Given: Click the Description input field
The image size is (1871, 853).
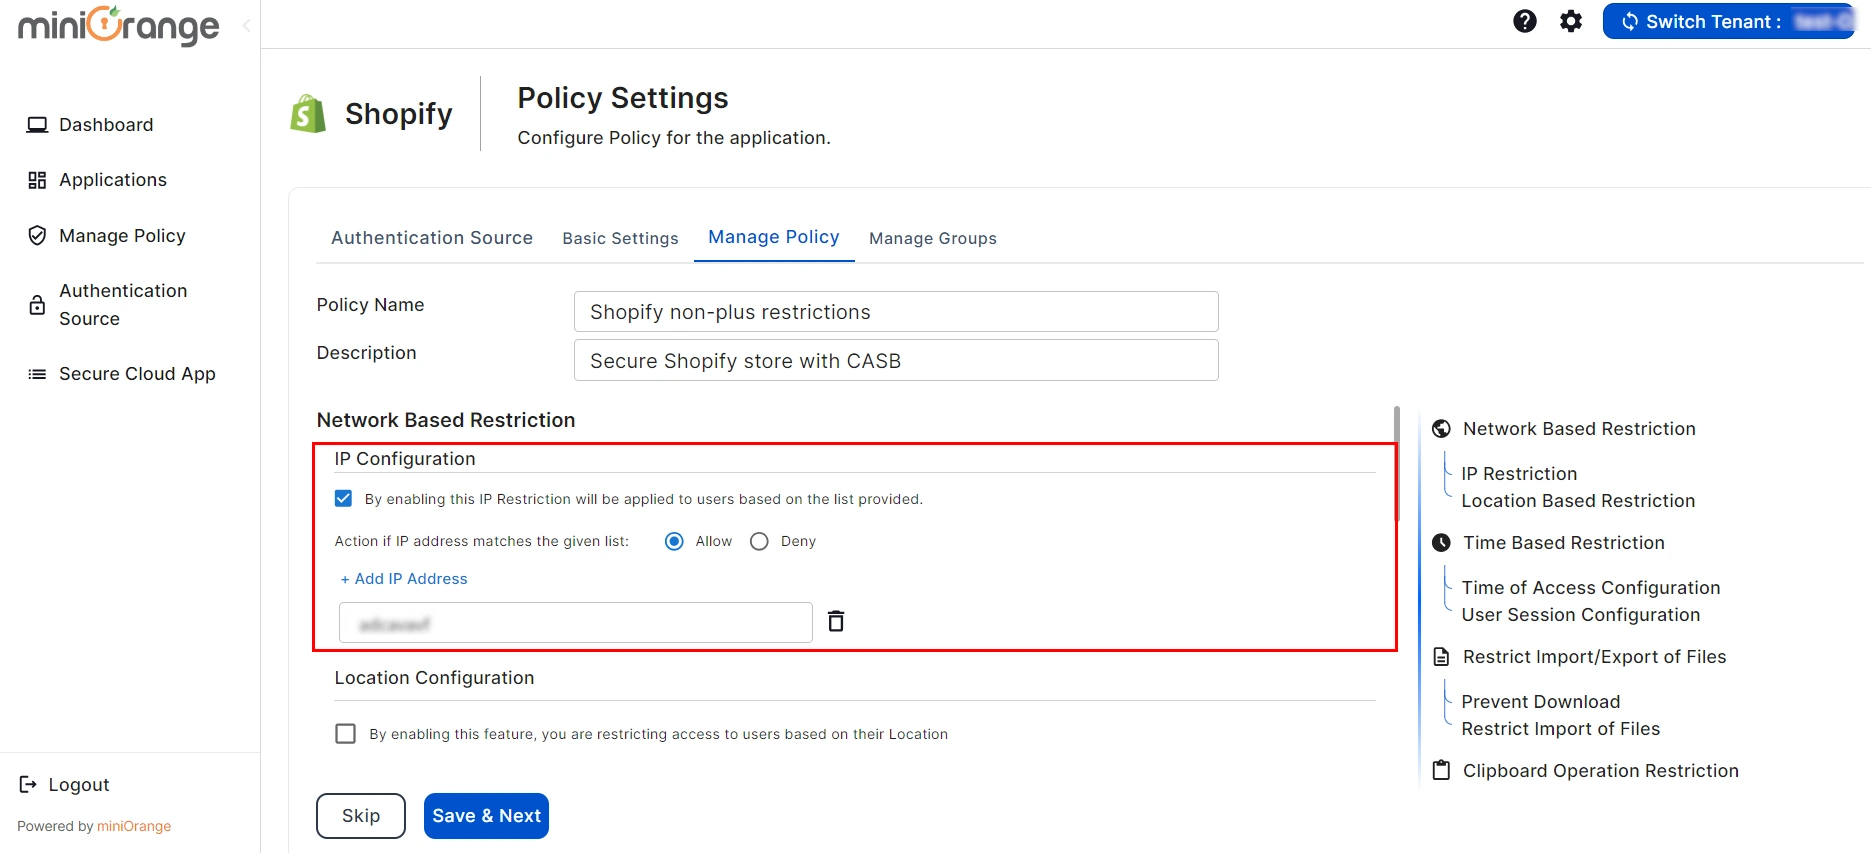Looking at the screenshot, I should click(x=896, y=360).
